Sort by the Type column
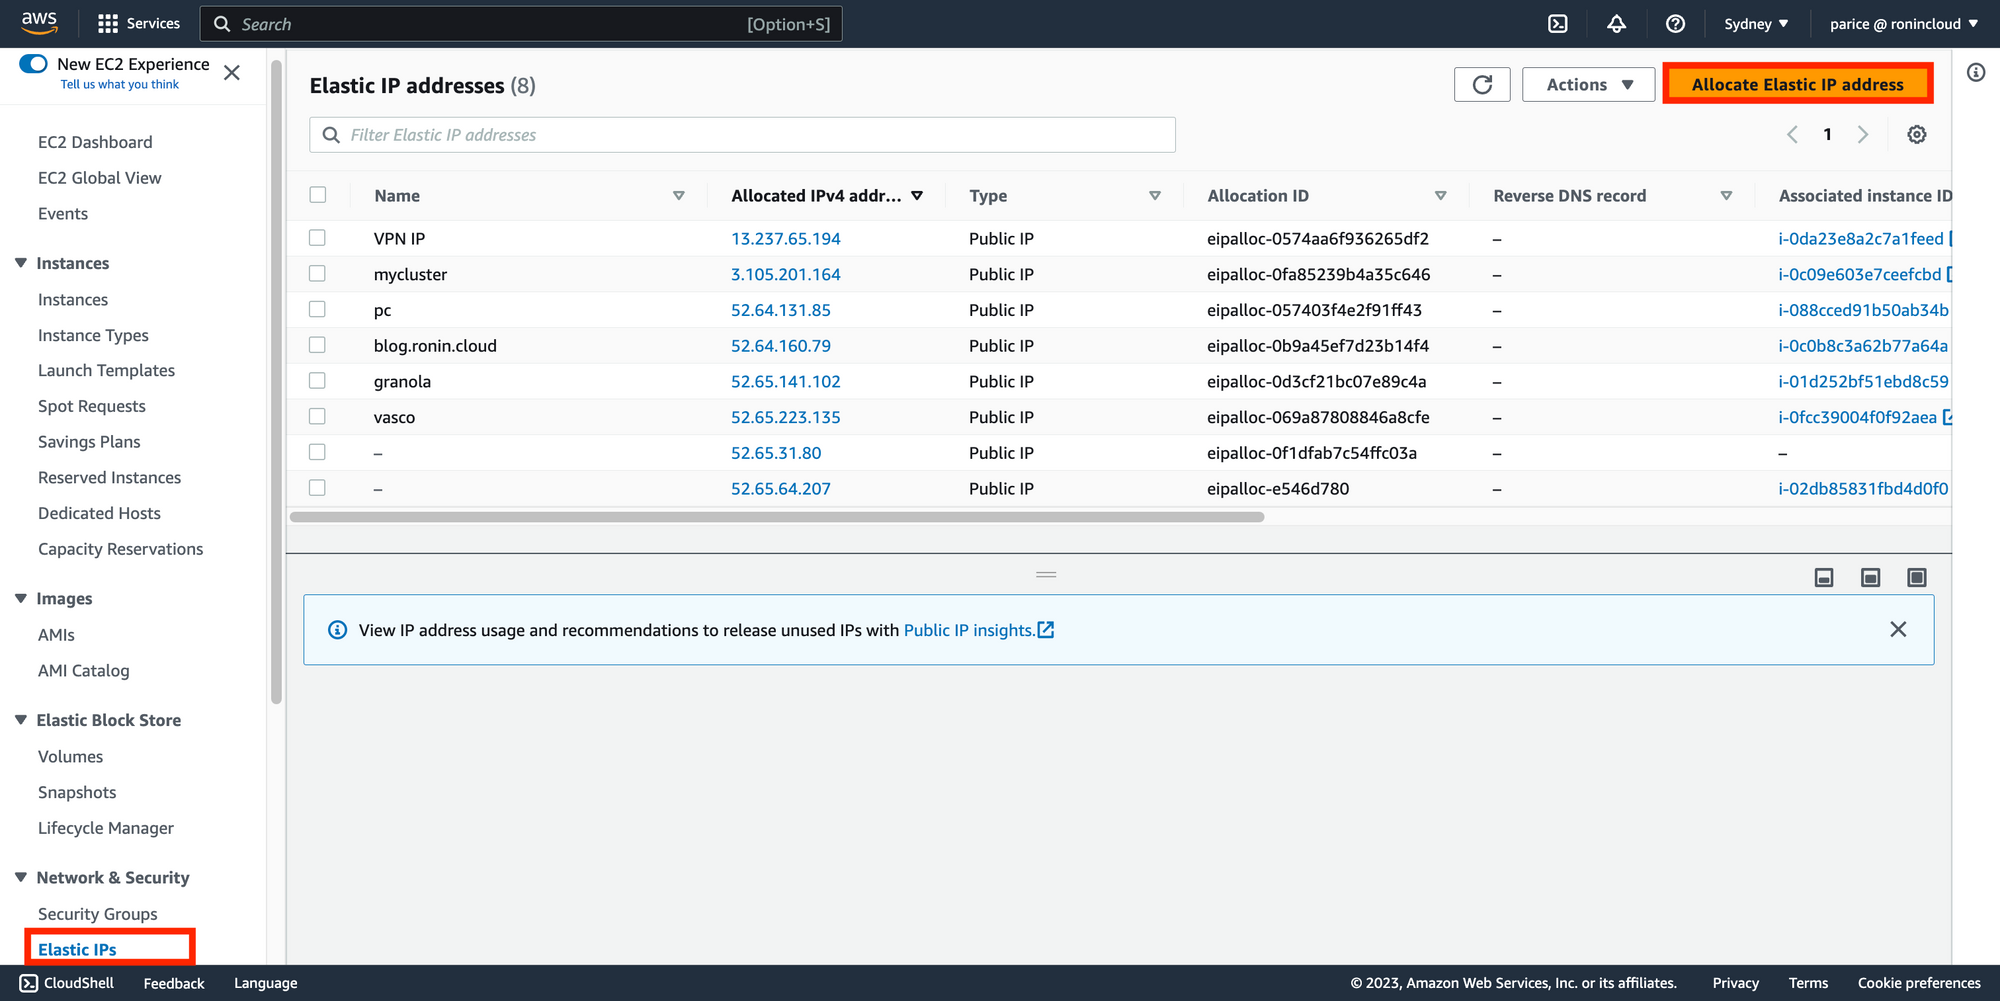The height and width of the screenshot is (1001, 2000). (1155, 196)
